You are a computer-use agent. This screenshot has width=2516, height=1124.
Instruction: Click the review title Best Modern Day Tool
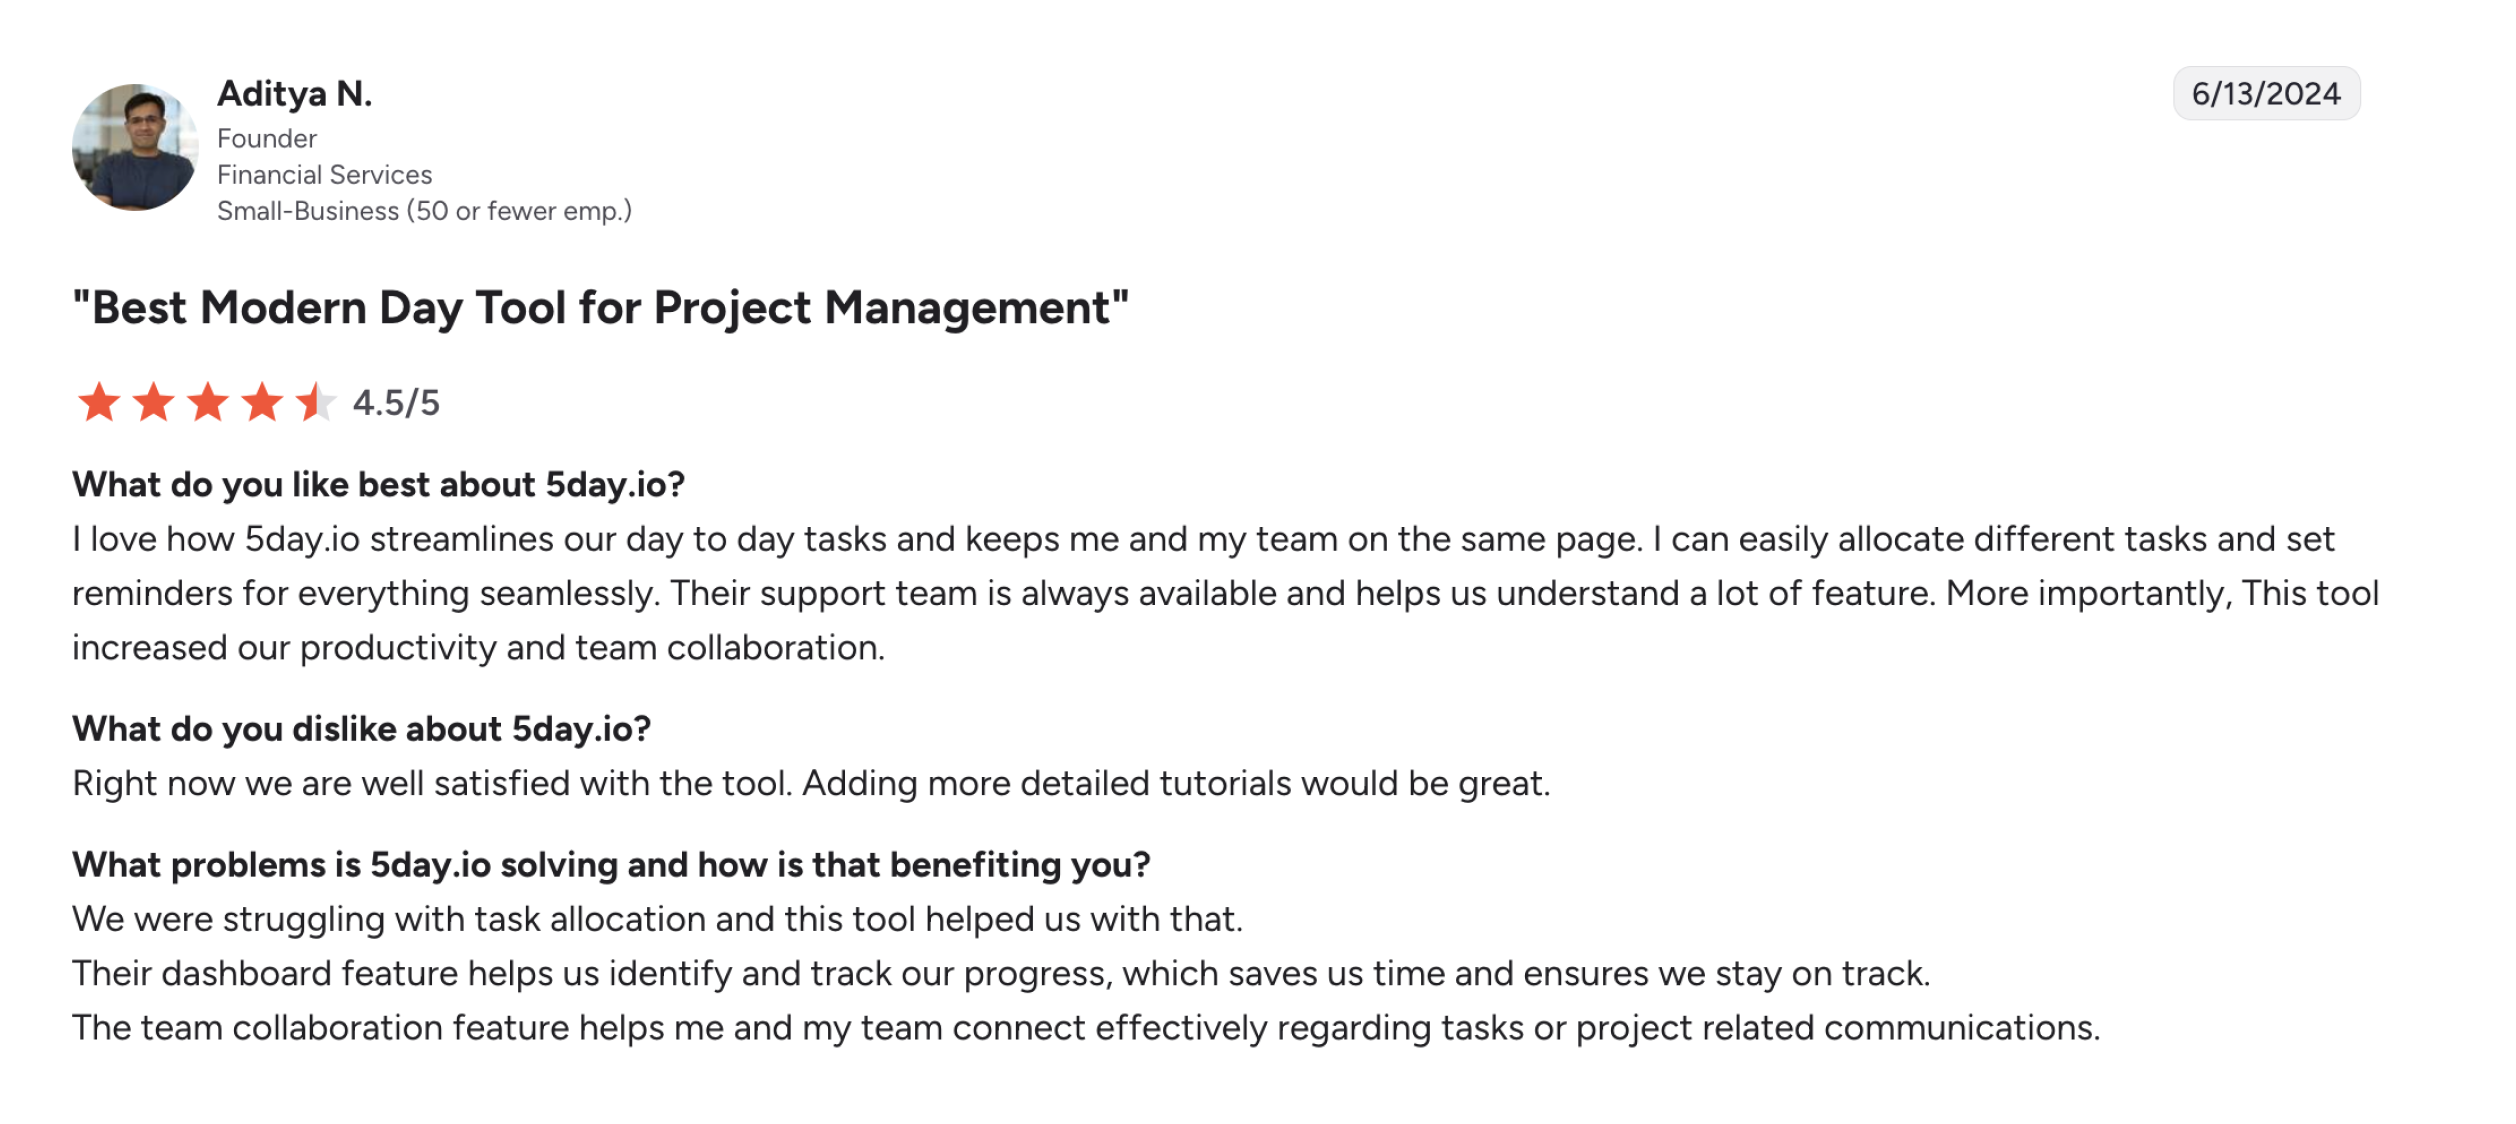tap(601, 308)
